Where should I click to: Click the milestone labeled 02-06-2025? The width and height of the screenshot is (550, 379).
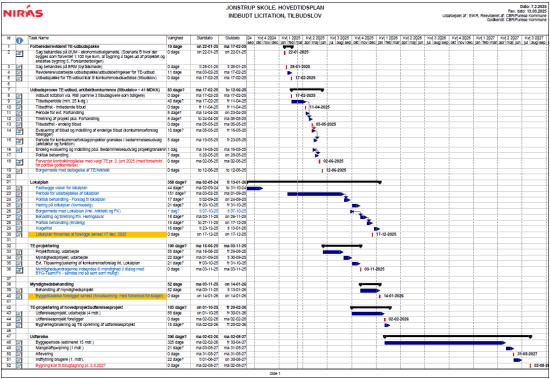(320, 162)
